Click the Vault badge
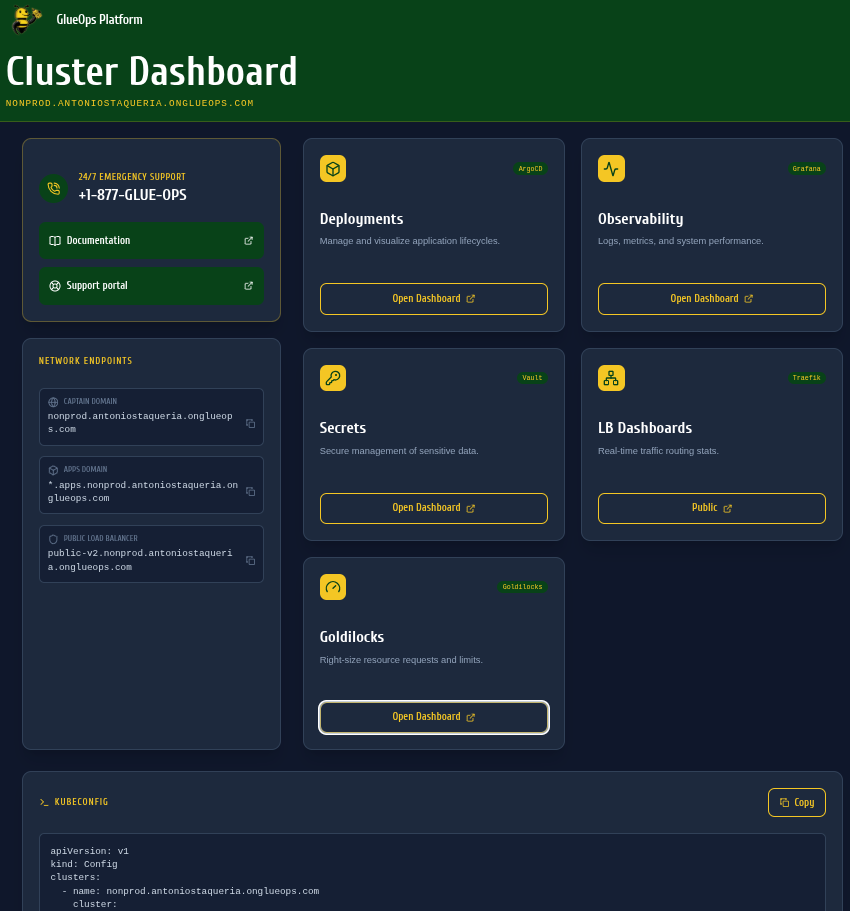Viewport: 850px width, 911px height. (x=532, y=378)
